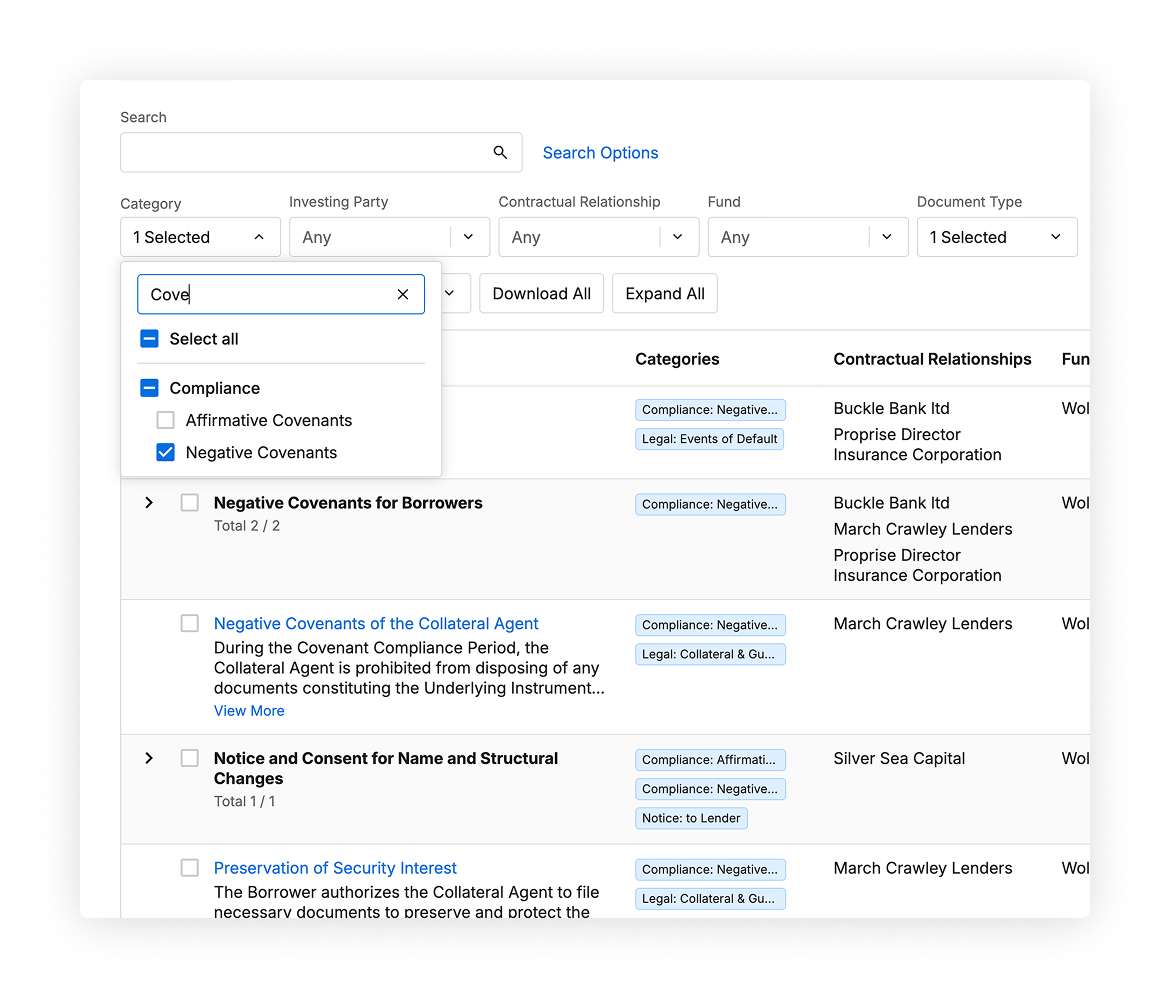Image resolution: width=1170 pixels, height=998 pixels.
Task: Clear the category filter text with X
Action: click(x=403, y=294)
